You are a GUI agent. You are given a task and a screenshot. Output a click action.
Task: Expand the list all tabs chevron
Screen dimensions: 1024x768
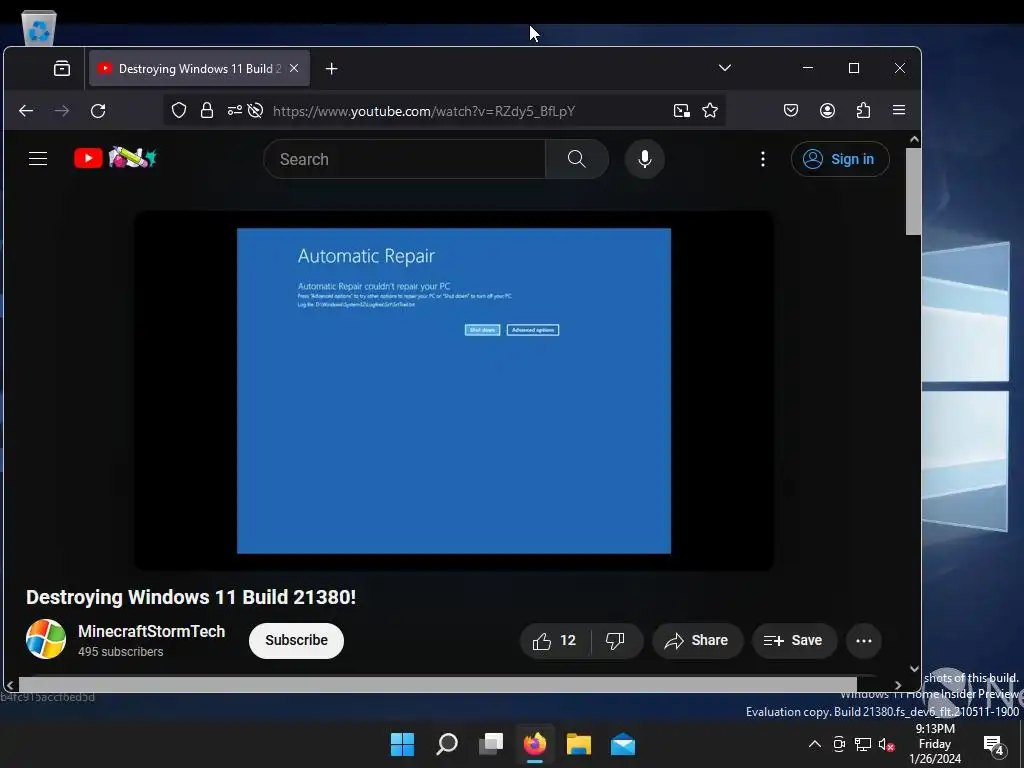[x=724, y=68]
